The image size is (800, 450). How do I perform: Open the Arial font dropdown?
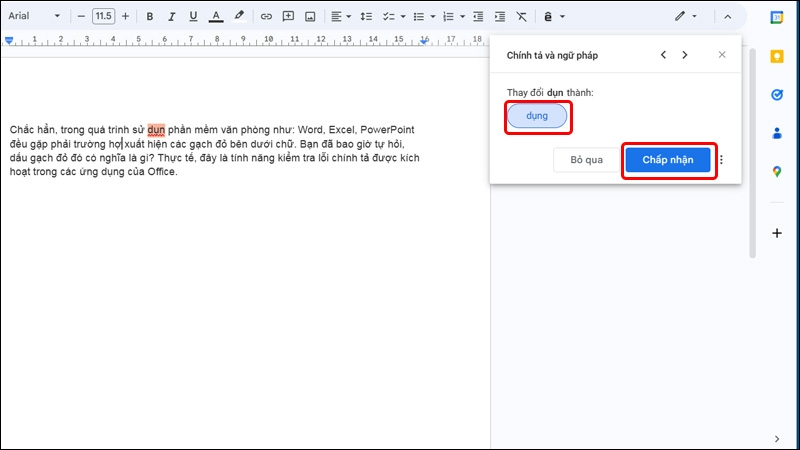point(34,16)
